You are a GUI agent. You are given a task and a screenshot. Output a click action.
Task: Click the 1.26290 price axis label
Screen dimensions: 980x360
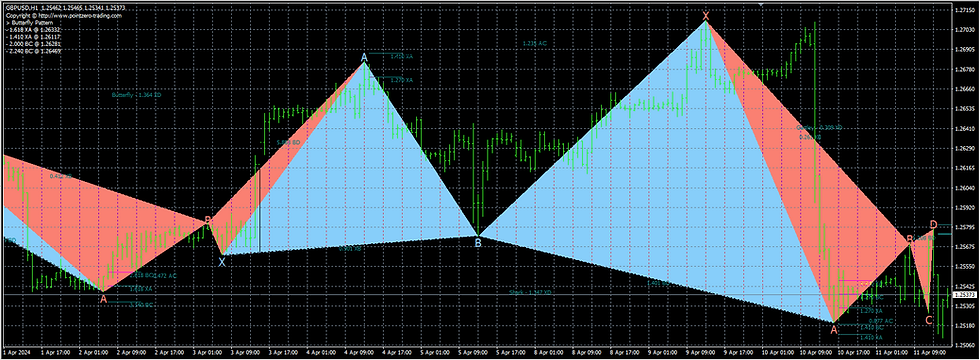coord(966,148)
